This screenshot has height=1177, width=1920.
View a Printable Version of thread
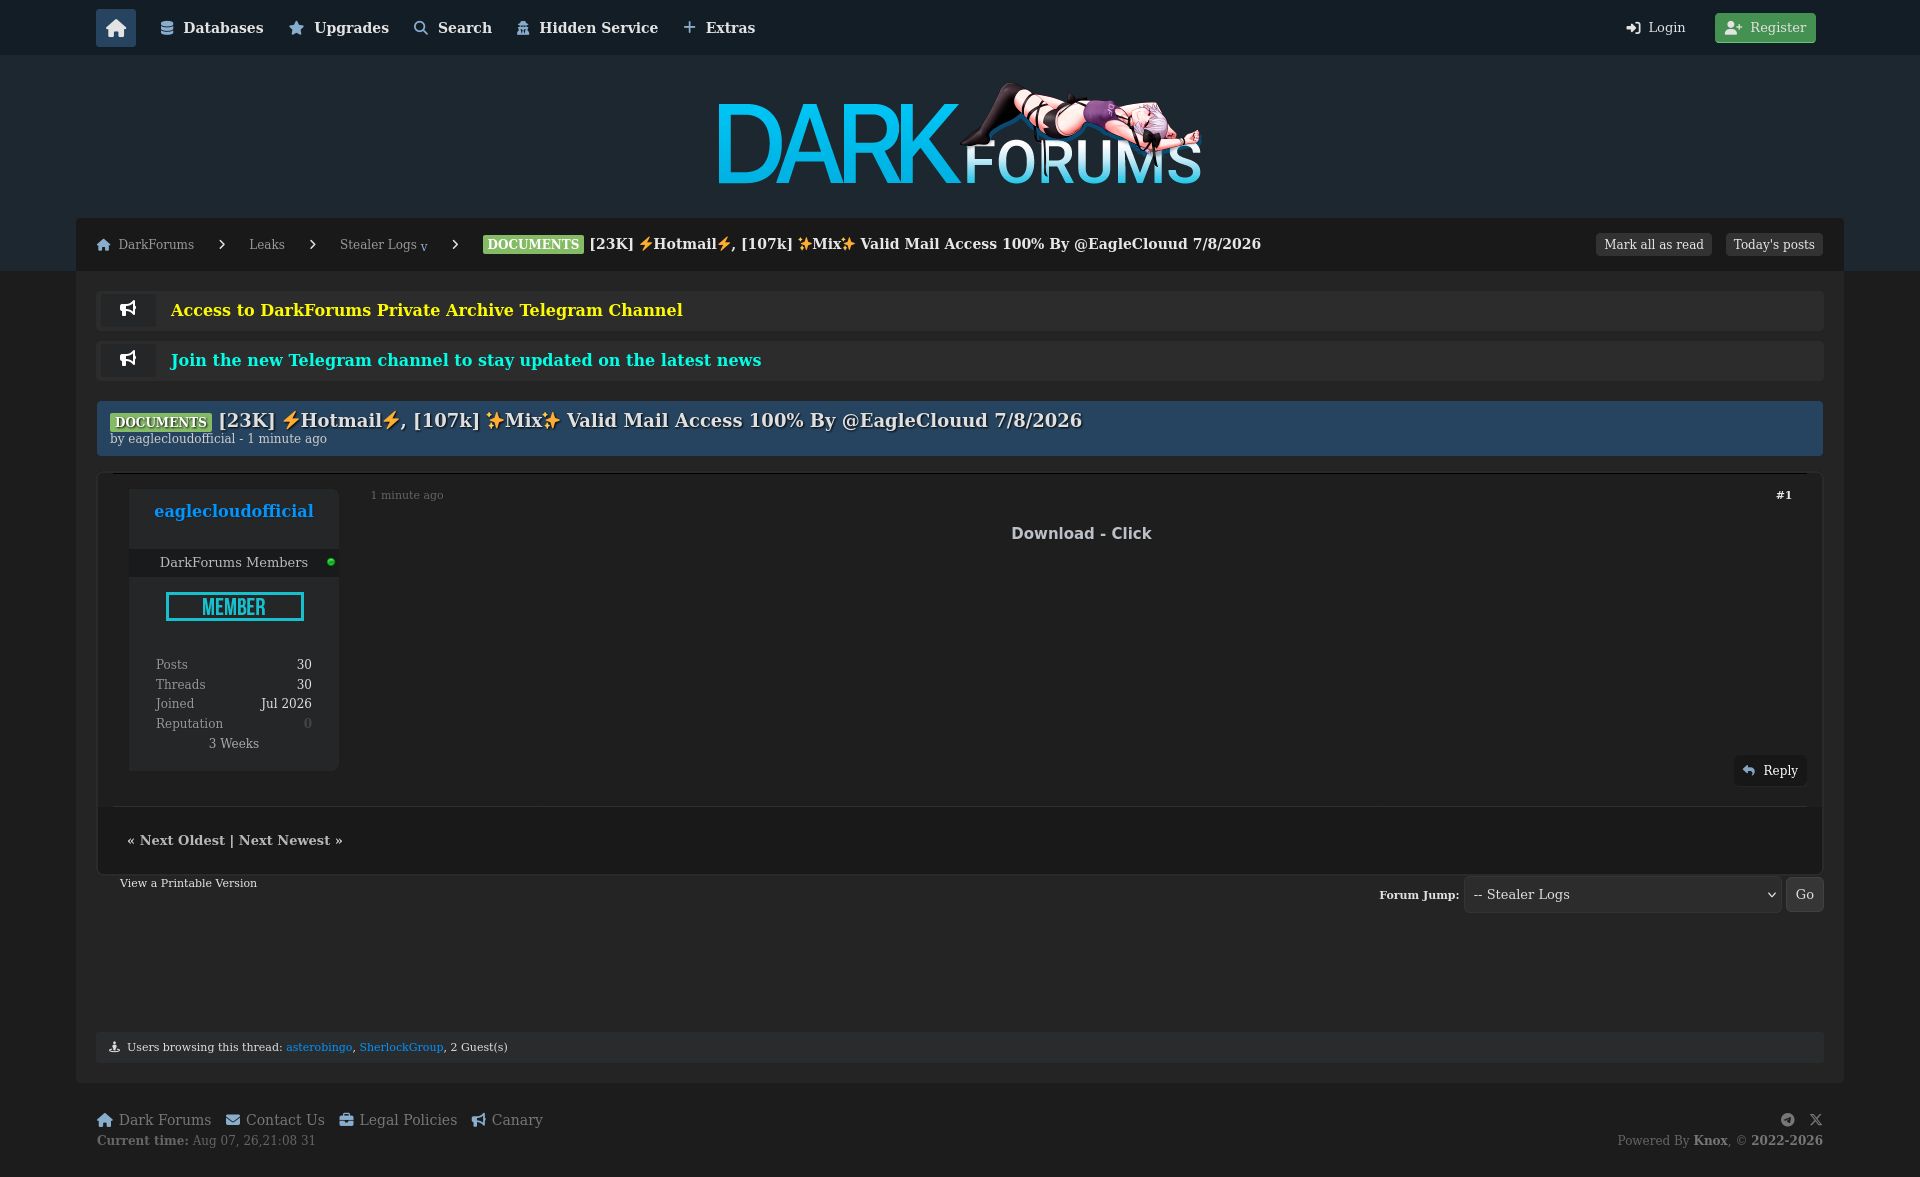tap(188, 884)
